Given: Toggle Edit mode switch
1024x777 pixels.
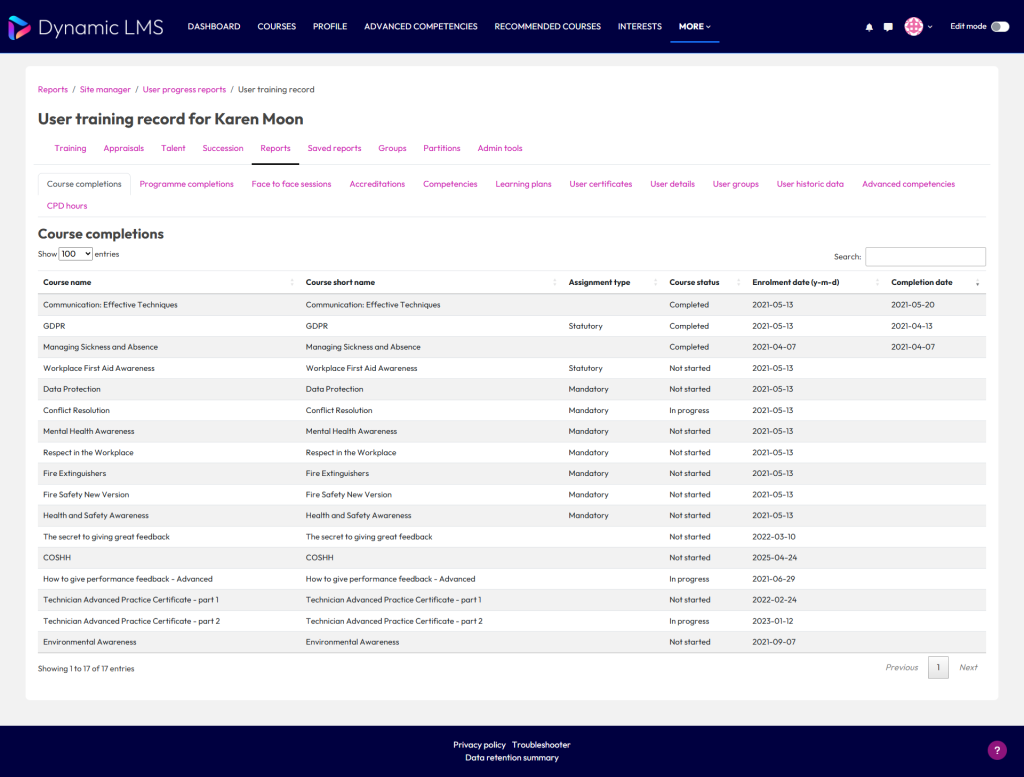Looking at the screenshot, I should [1000, 27].
